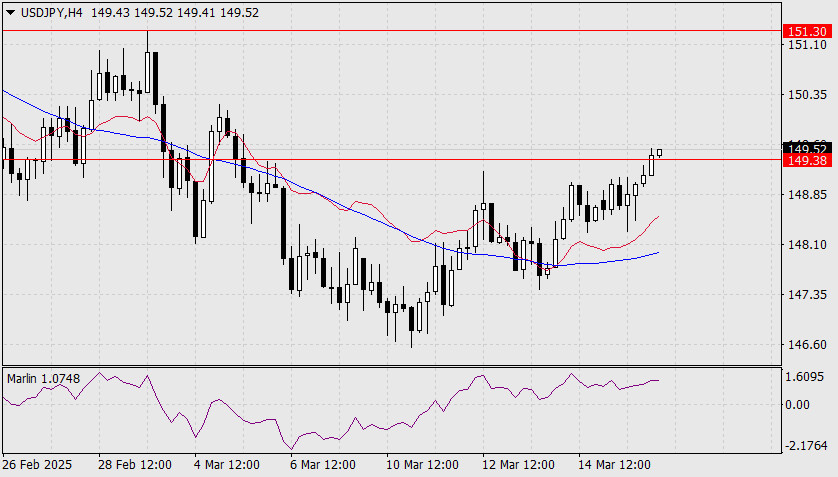The width and height of the screenshot is (838, 477).
Task: Click the 148.10 price scale value
Action: pyautogui.click(x=807, y=245)
